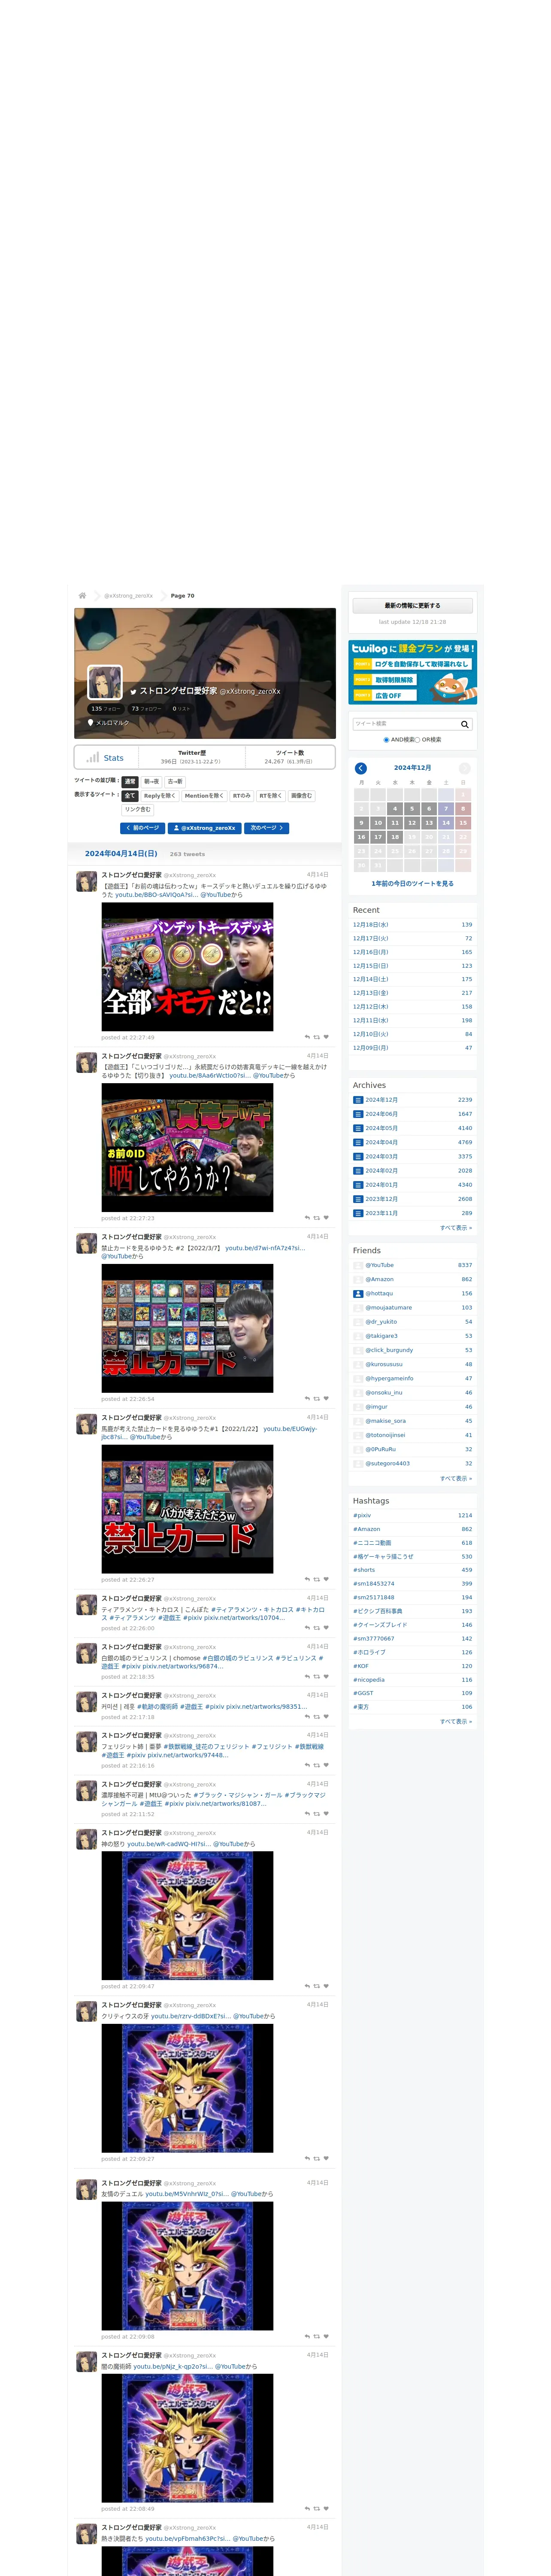
Task: Filter tweets with Mentionを除く
Action: (x=204, y=796)
